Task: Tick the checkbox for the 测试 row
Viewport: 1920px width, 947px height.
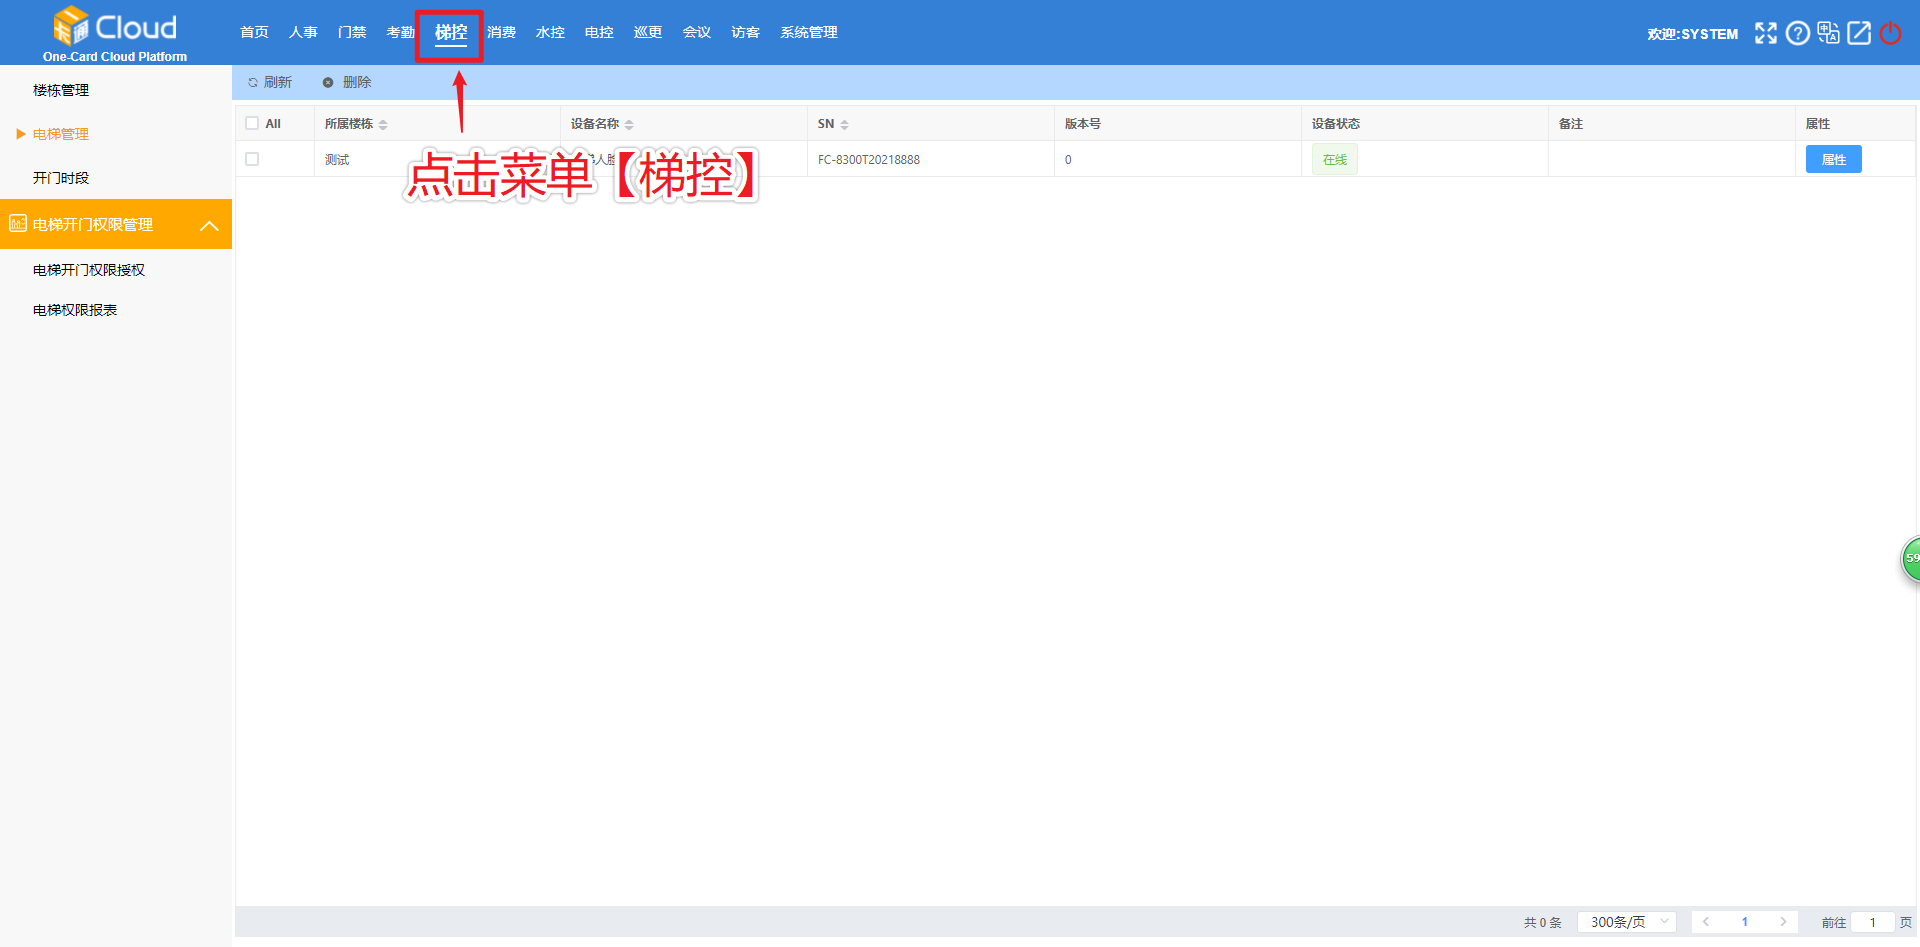Action: point(252,160)
